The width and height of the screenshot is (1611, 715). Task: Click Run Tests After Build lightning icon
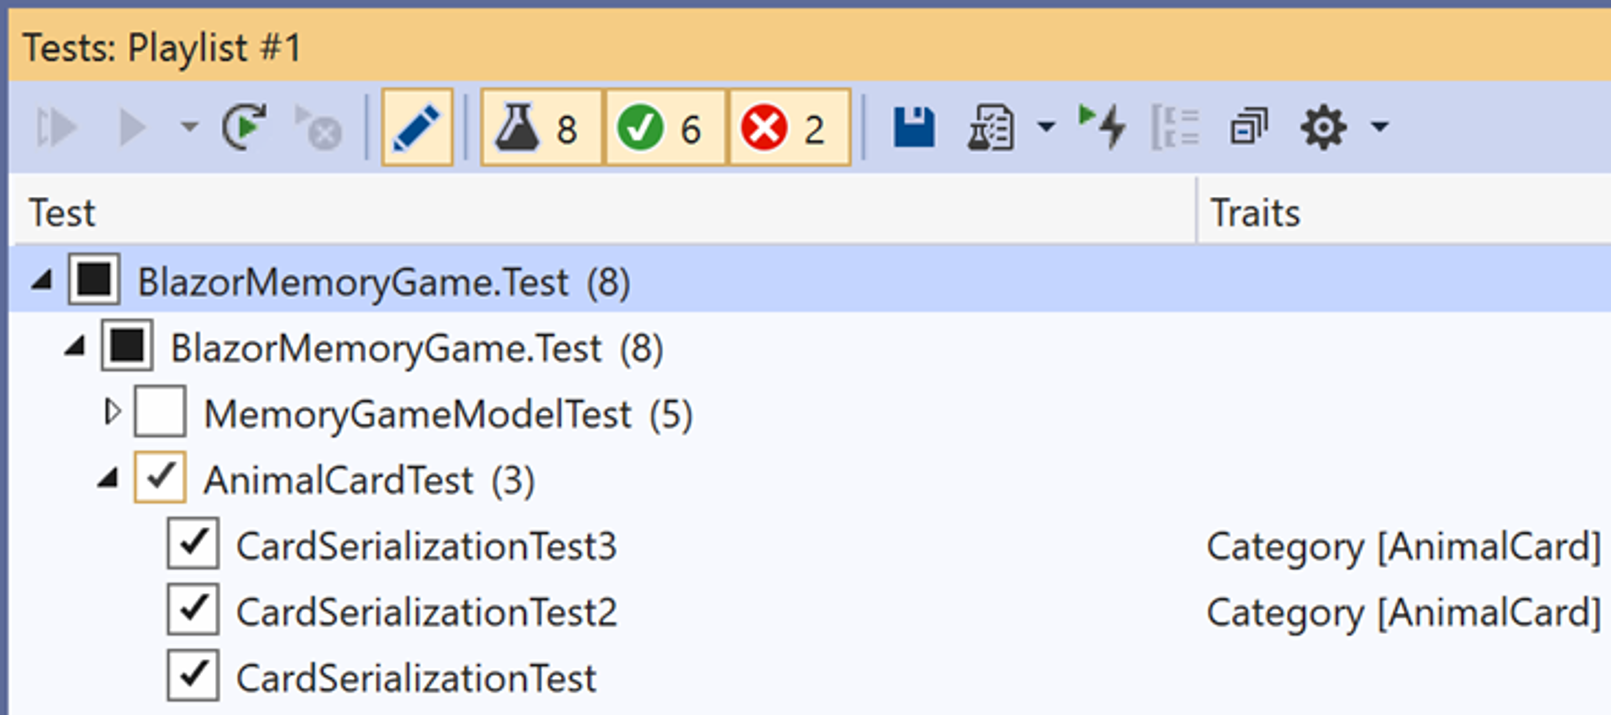pyautogui.click(x=1102, y=127)
